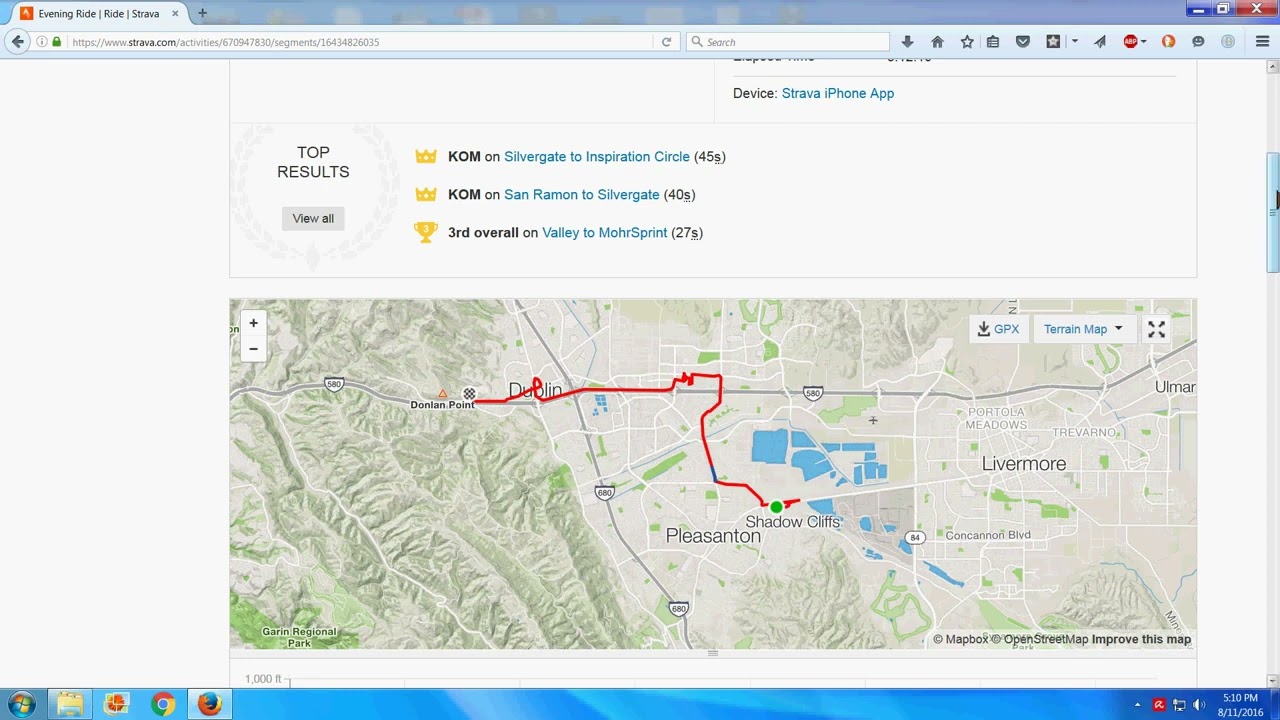Zoom in the map with plus button
The width and height of the screenshot is (1280, 720).
tap(253, 323)
